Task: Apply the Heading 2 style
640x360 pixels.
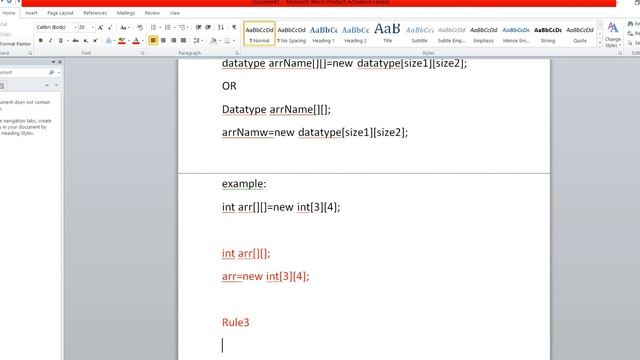Action: (x=356, y=34)
